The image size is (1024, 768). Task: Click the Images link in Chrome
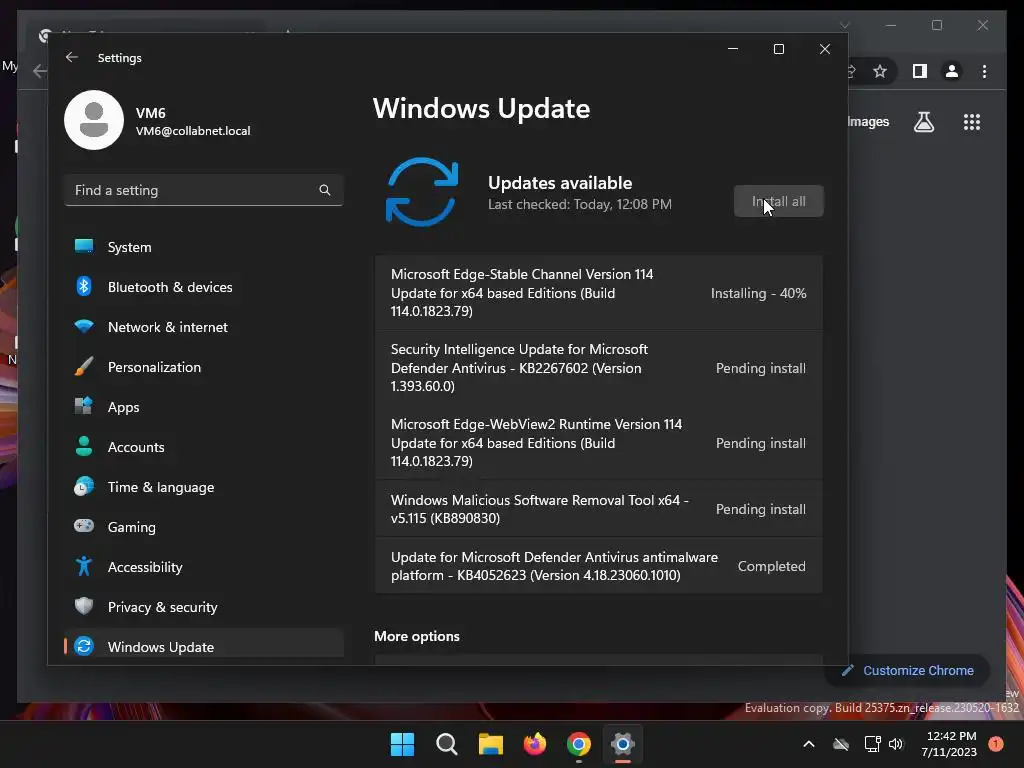tap(869, 121)
